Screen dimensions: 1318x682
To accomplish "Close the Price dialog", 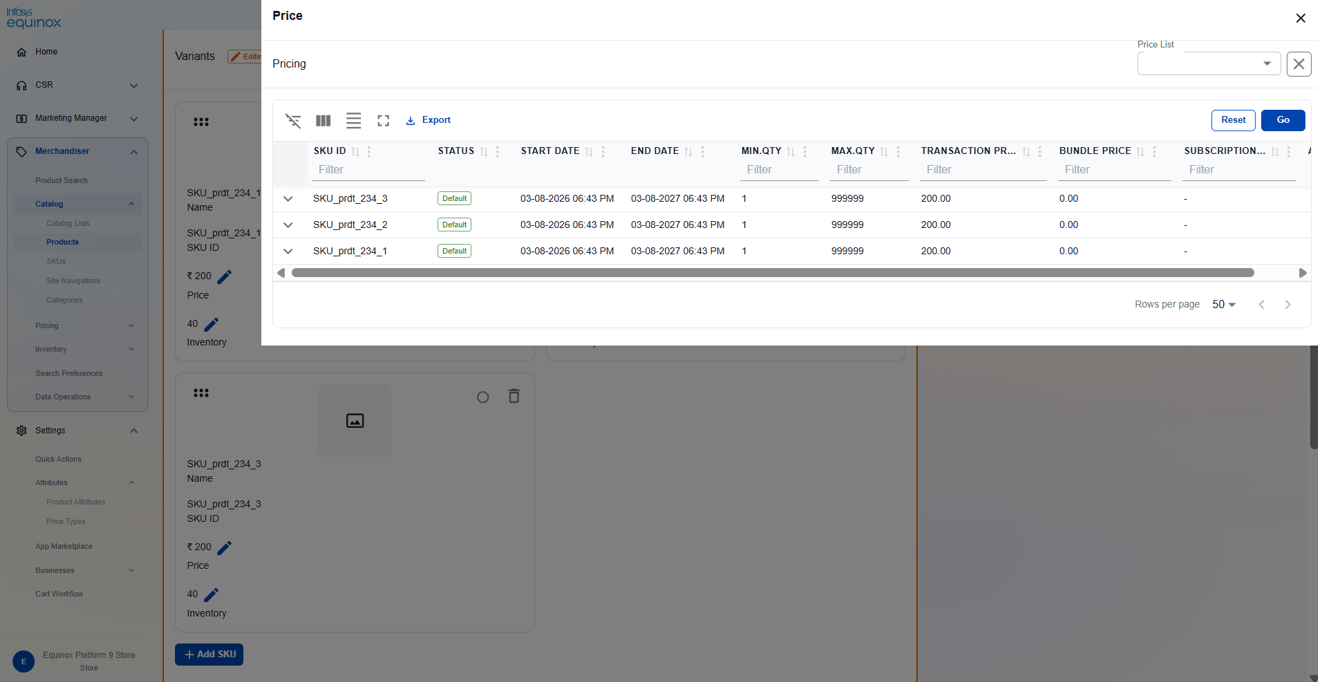I will click(x=1300, y=18).
